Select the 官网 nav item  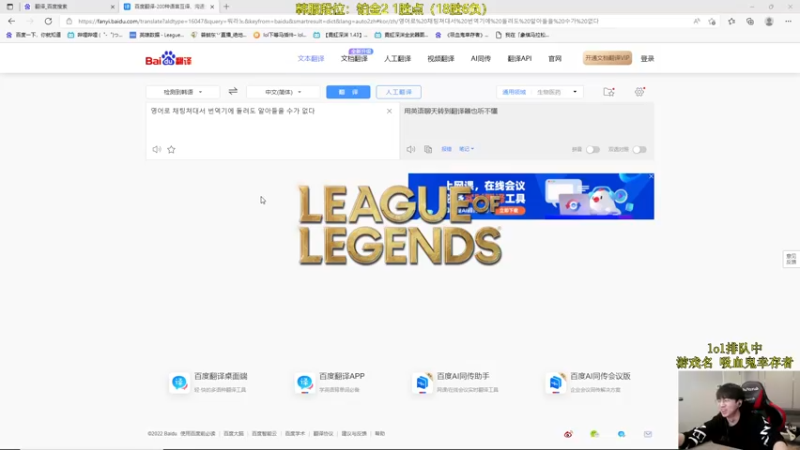pyautogui.click(x=555, y=59)
